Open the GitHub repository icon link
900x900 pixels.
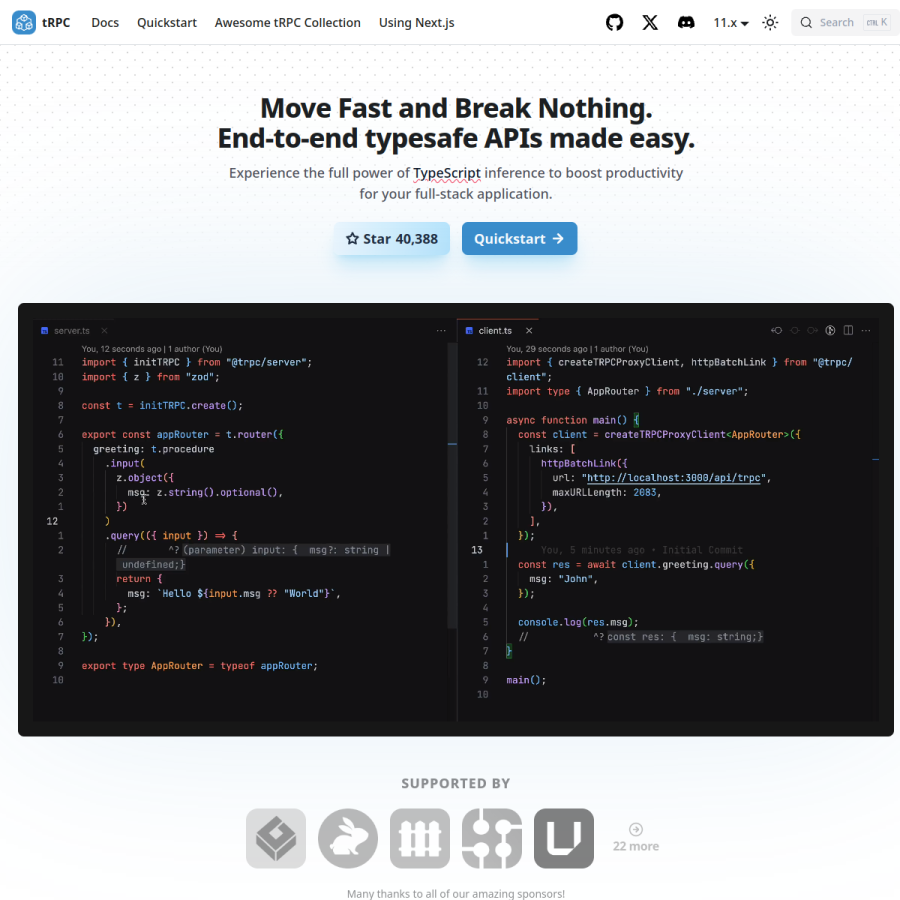click(x=614, y=22)
